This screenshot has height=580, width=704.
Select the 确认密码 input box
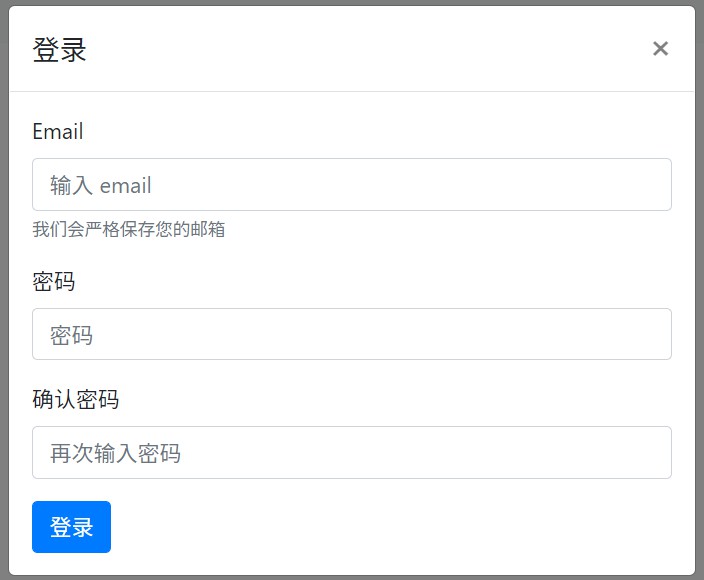tap(351, 453)
